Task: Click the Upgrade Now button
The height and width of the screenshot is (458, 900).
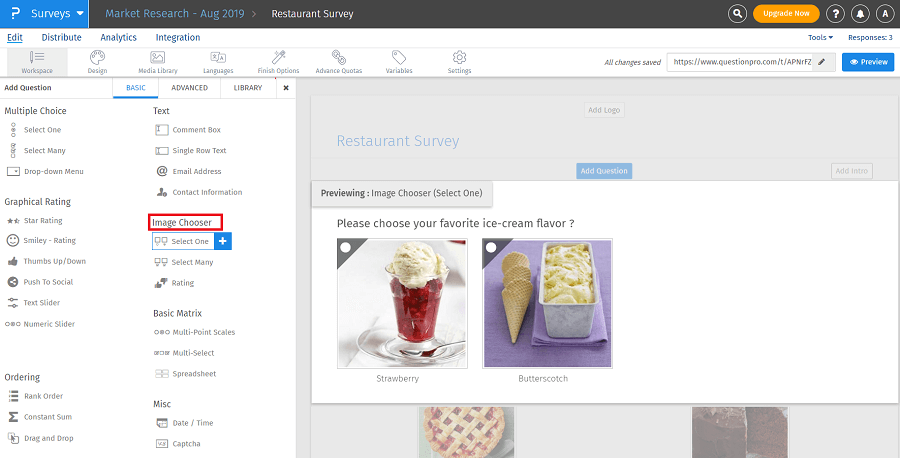Action: (786, 14)
